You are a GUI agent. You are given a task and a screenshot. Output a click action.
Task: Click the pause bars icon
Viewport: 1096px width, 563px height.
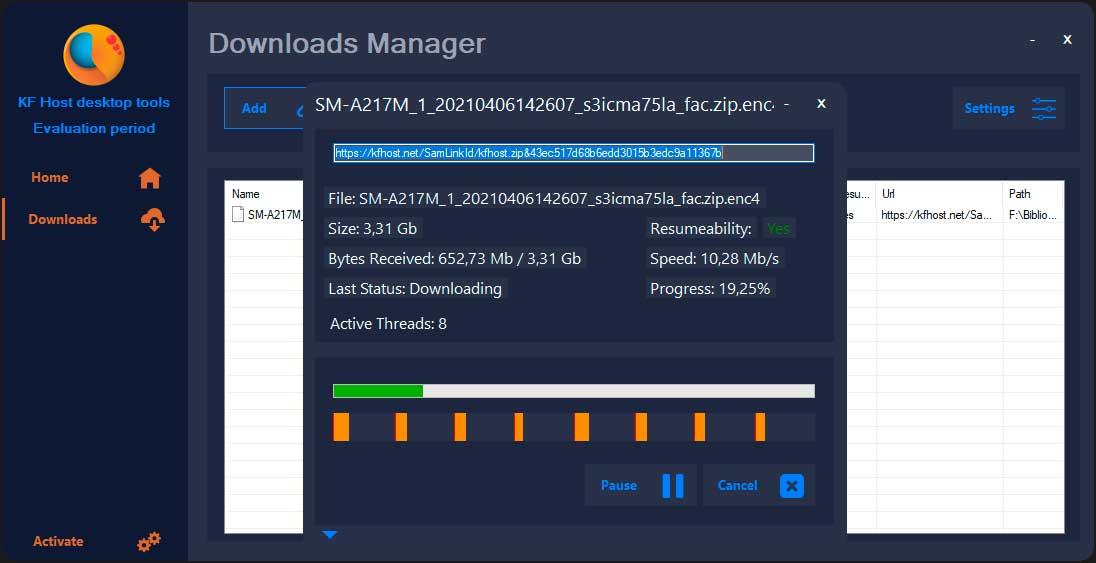coord(672,485)
